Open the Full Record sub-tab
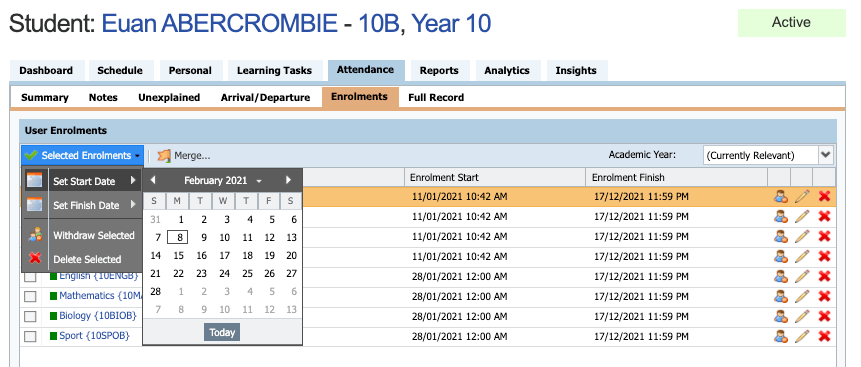This screenshot has height=367, width=861. 436,97
